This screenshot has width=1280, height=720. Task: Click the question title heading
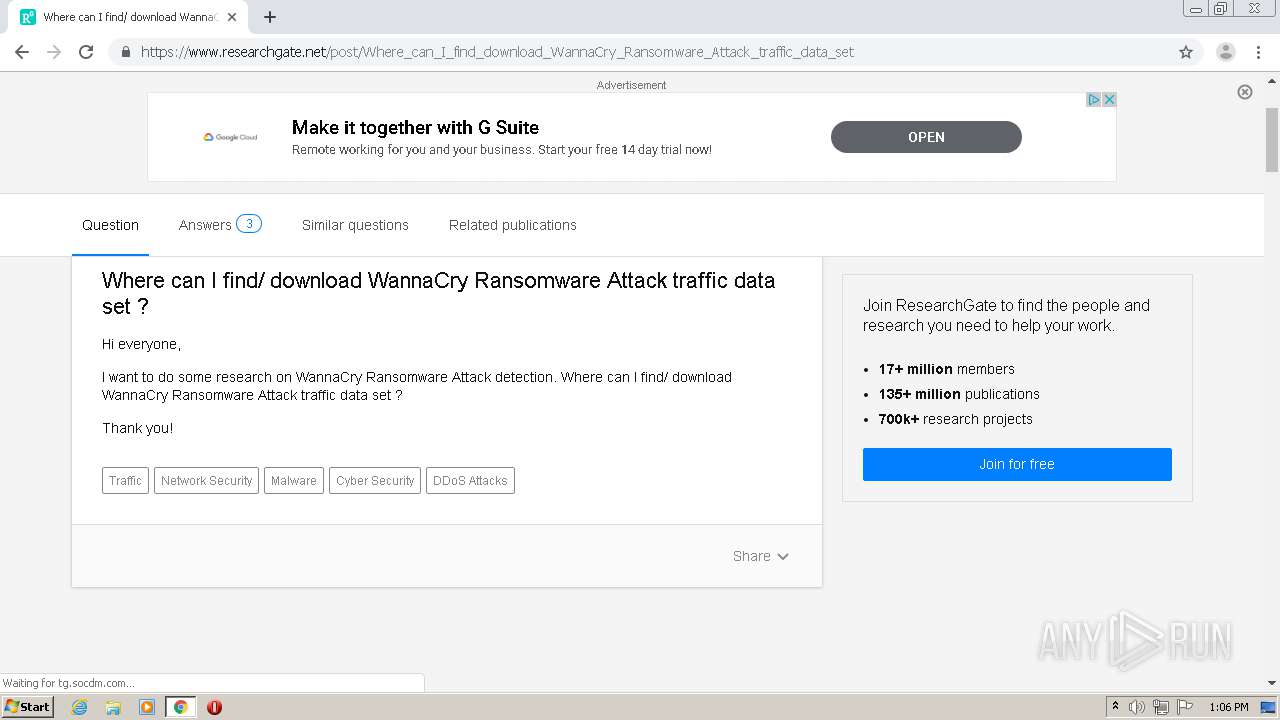(438, 293)
